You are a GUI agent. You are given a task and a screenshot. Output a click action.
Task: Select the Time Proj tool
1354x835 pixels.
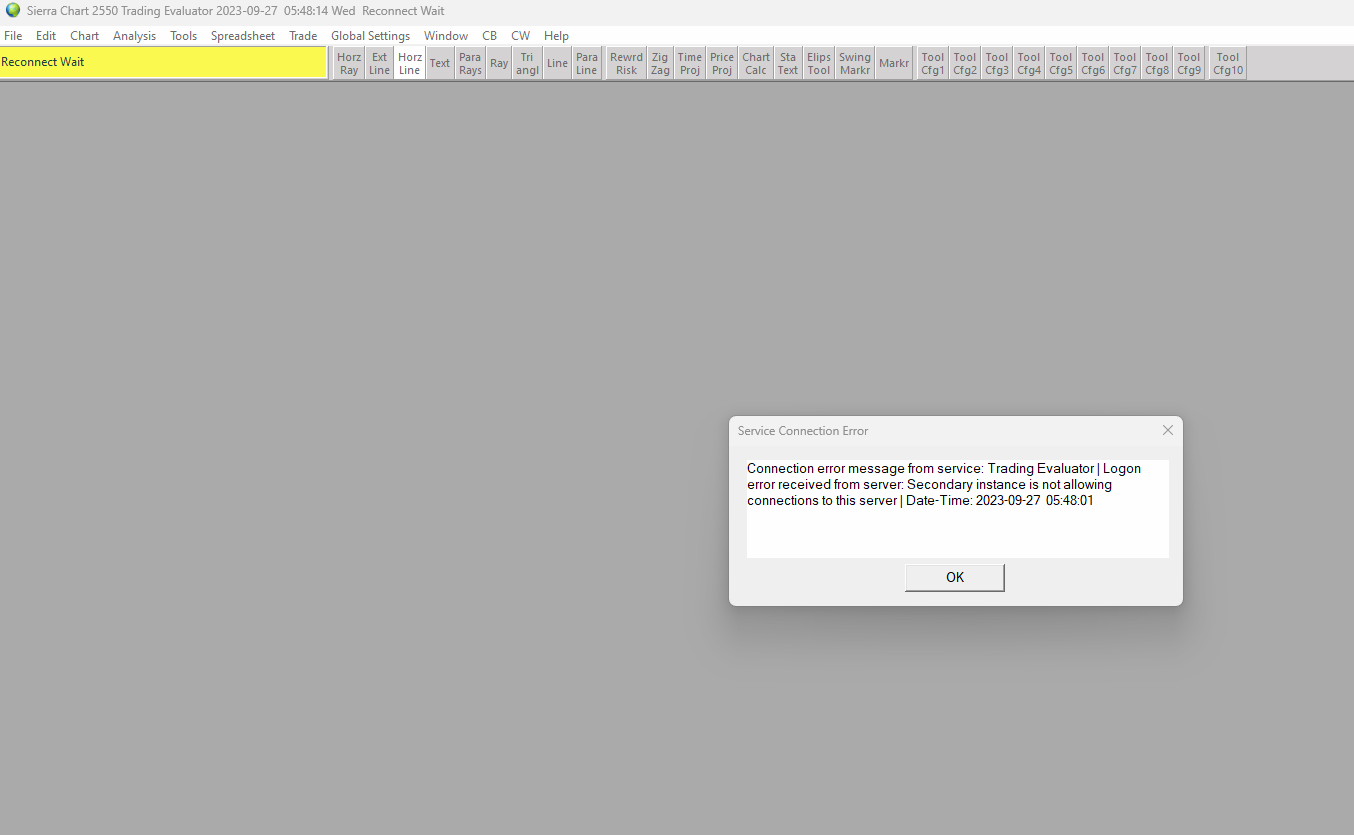coord(690,63)
